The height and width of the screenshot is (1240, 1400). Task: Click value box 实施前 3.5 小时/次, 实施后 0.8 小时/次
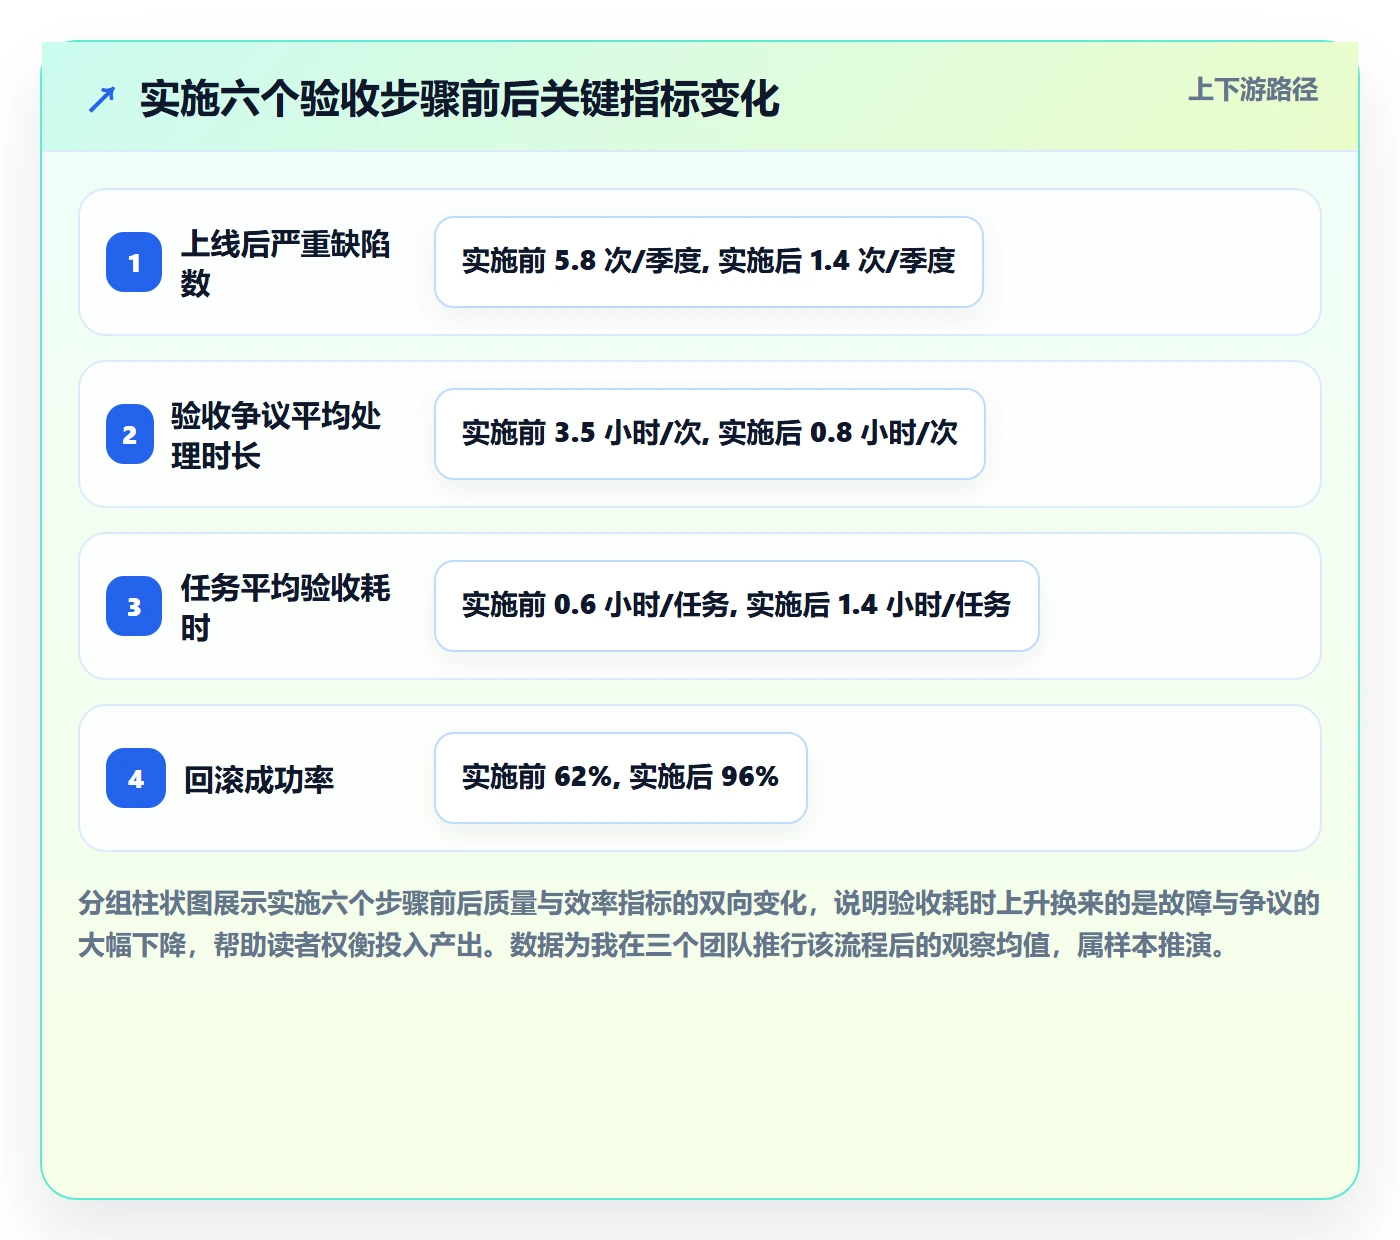coord(710,434)
